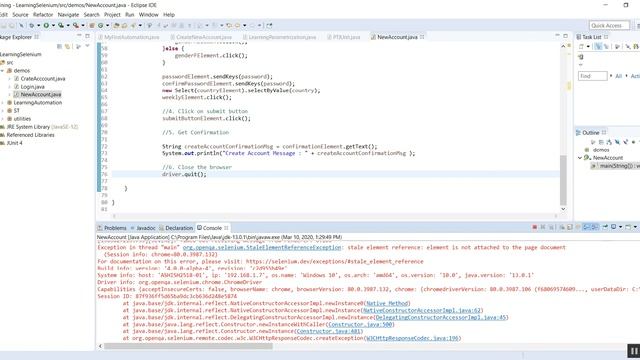640x360 pixels.
Task: Click the Console horizontal scrollbar thumb
Action: click(188, 346)
